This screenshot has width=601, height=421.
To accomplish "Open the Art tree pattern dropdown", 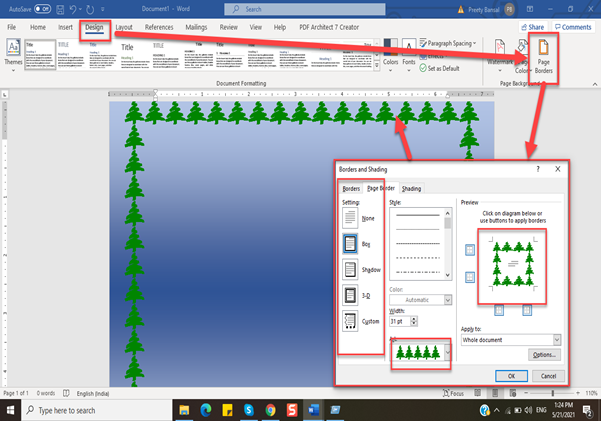I will (x=447, y=352).
